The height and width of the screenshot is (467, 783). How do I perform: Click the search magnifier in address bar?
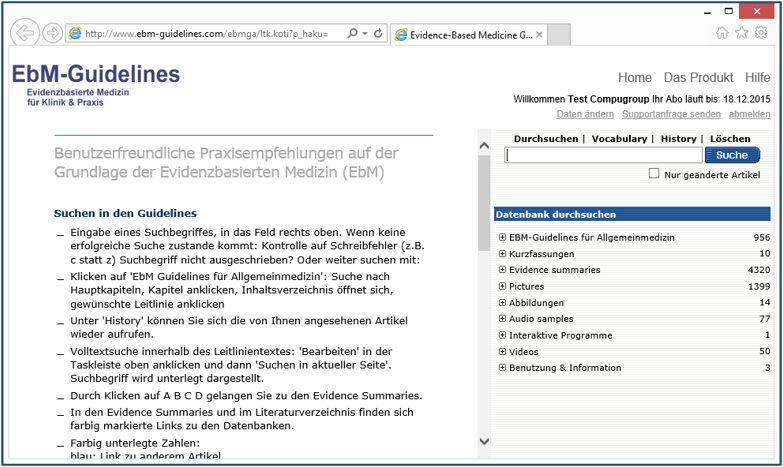353,33
